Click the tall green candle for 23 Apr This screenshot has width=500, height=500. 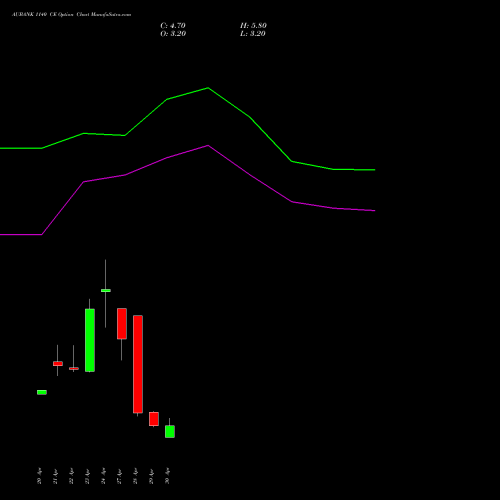click(x=90, y=340)
